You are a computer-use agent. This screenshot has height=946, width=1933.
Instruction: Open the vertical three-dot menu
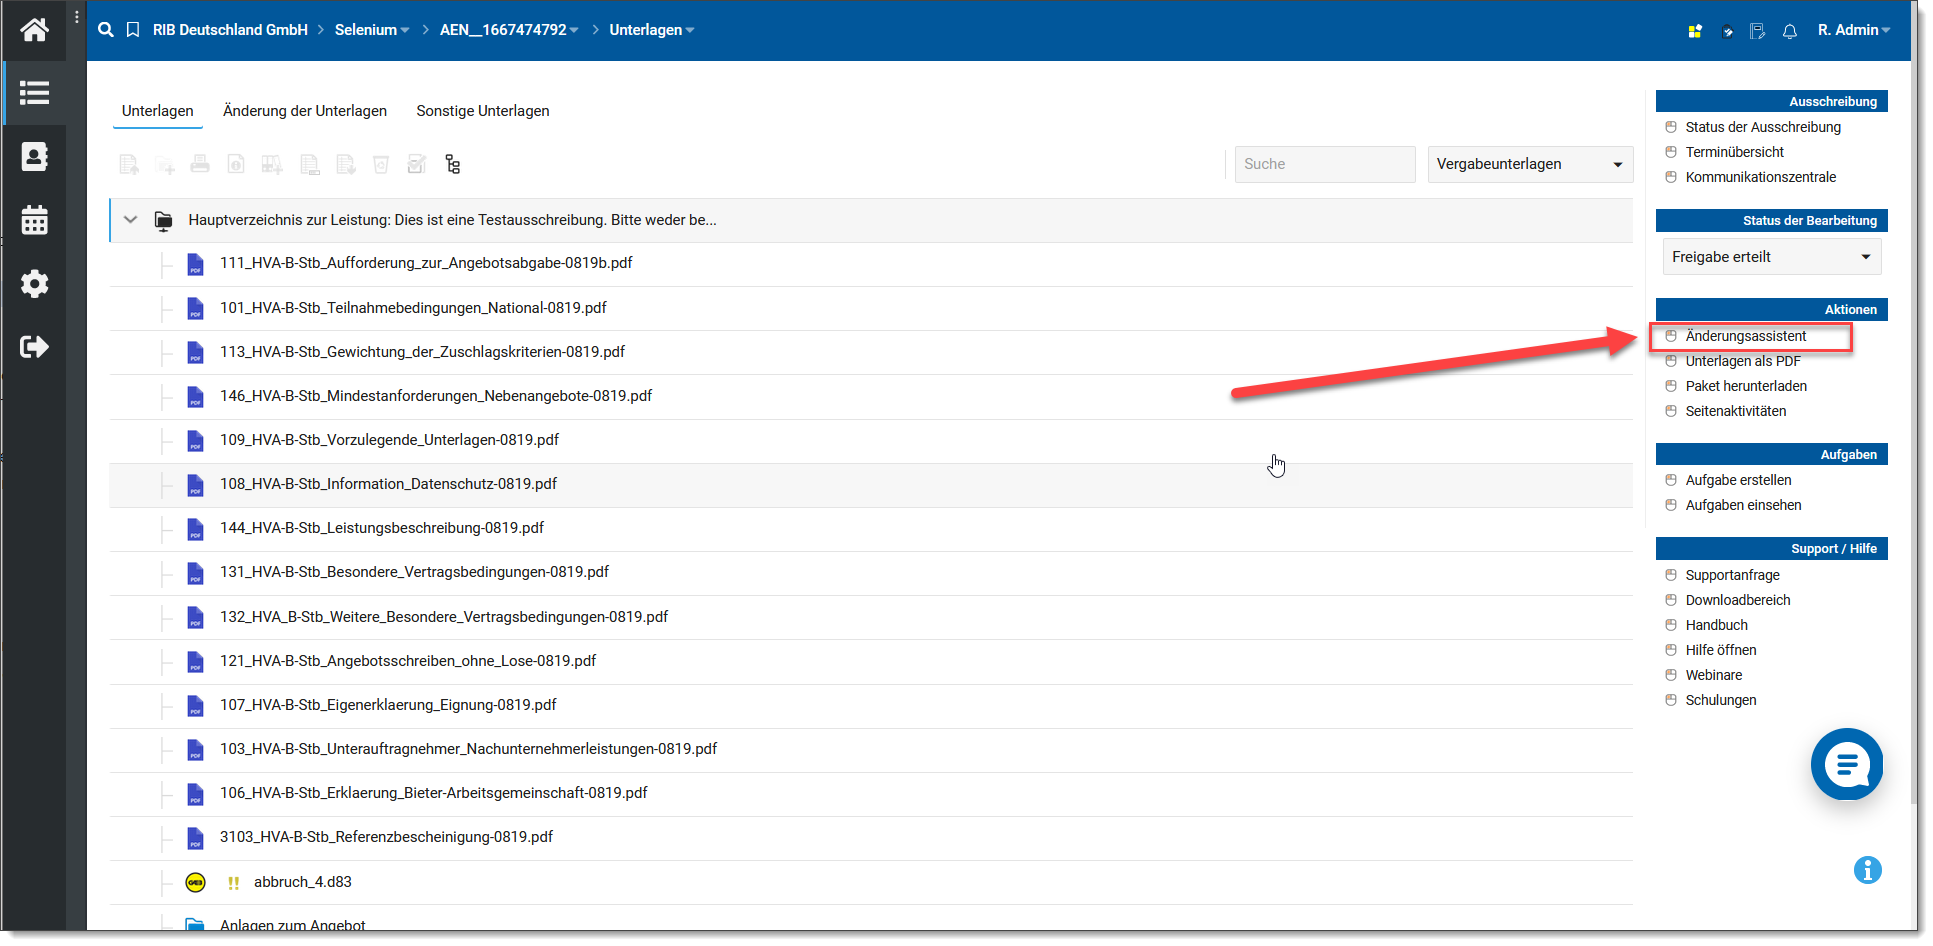[x=77, y=17]
